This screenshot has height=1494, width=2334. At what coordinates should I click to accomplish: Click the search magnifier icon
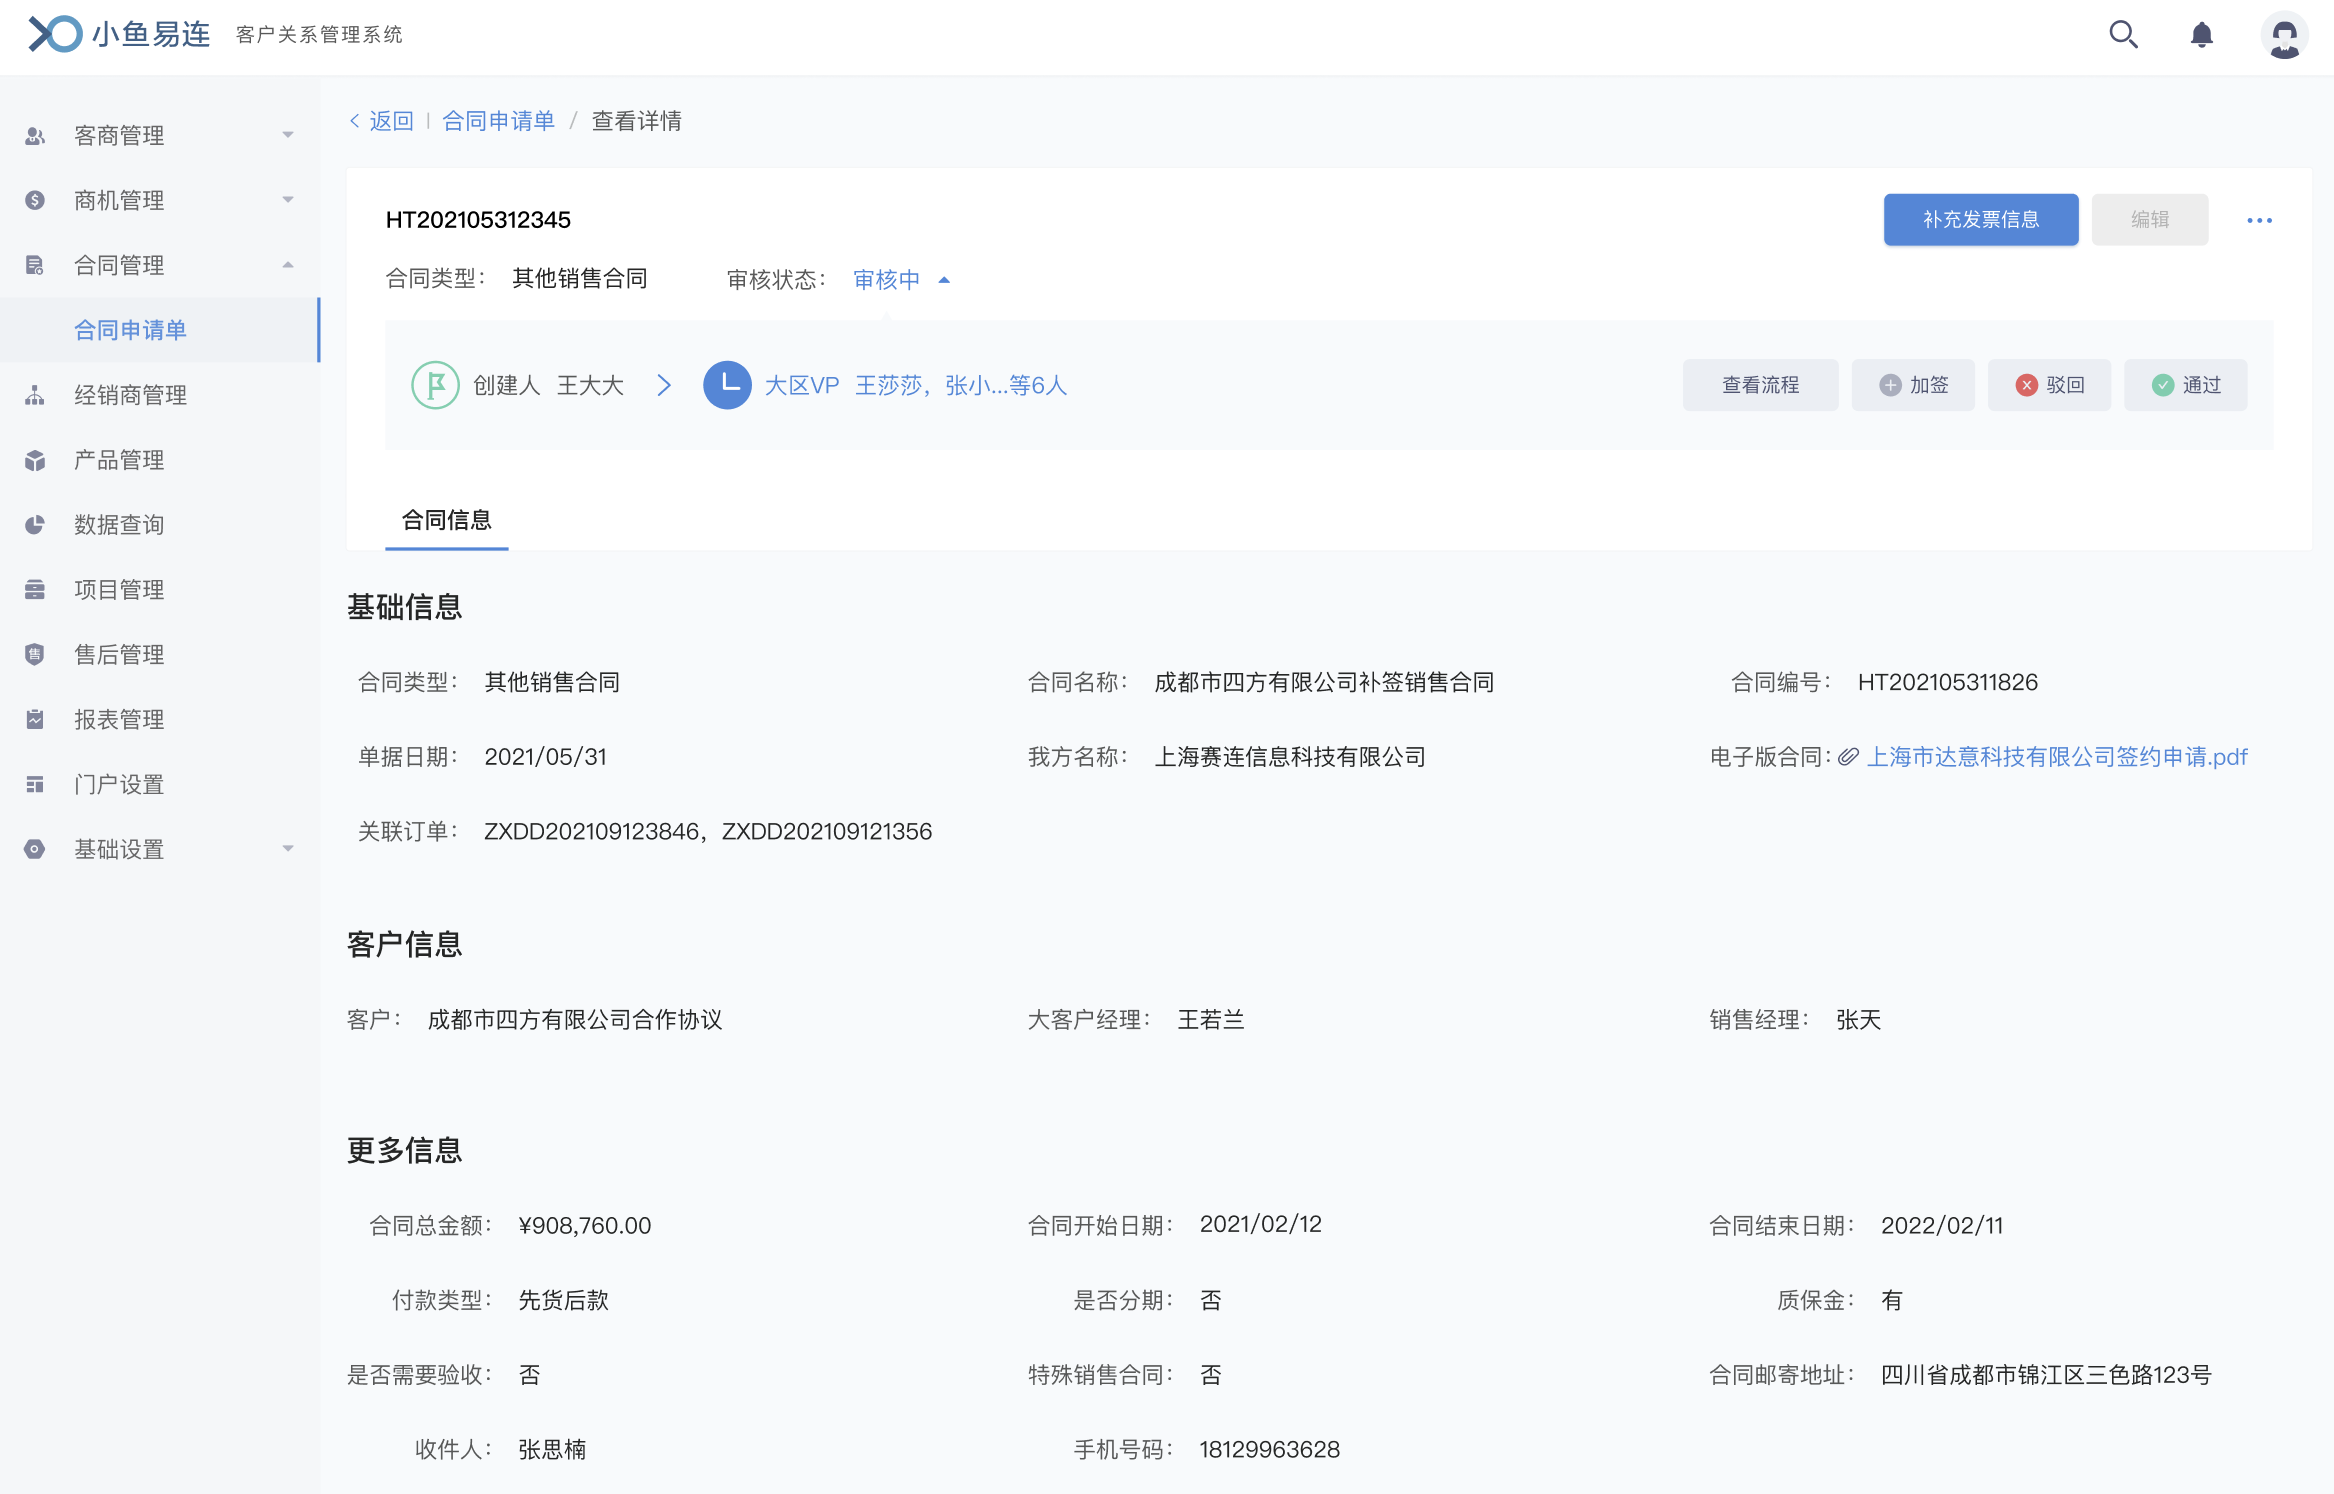pyautogui.click(x=2122, y=35)
